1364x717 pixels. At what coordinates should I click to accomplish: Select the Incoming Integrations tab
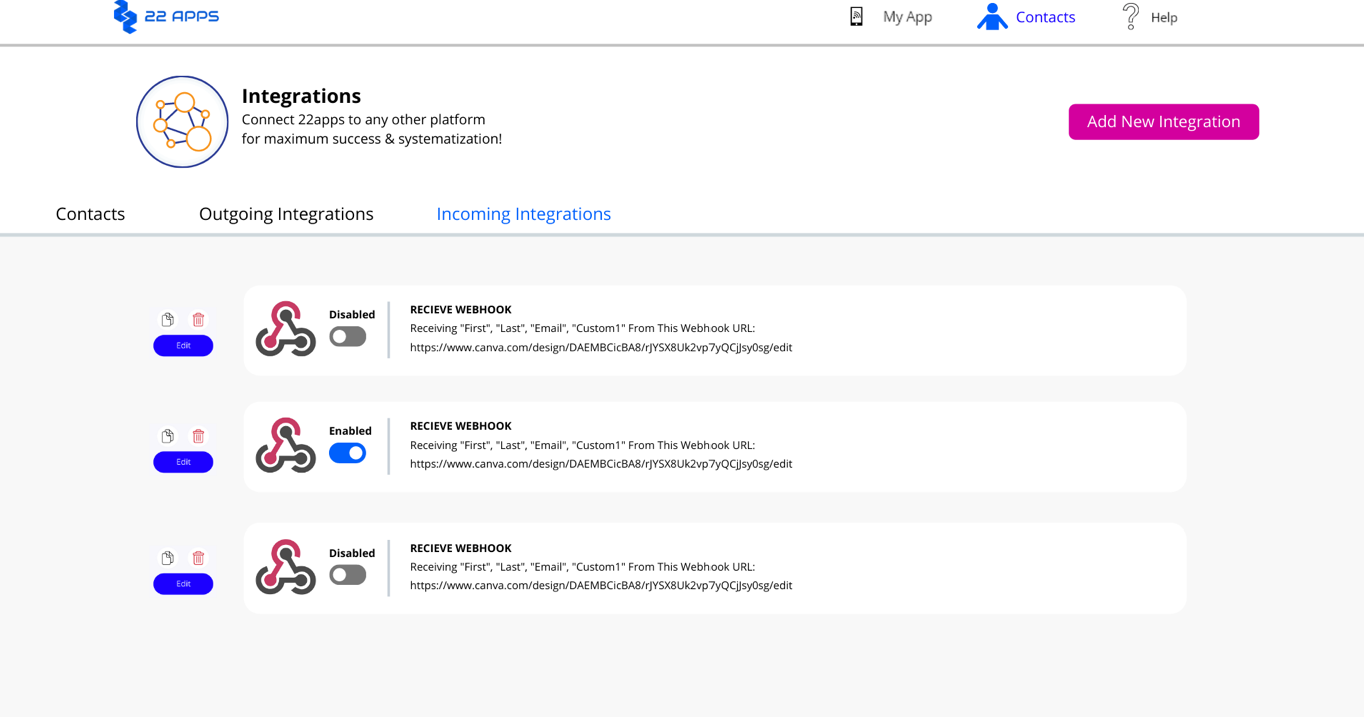pyautogui.click(x=523, y=214)
